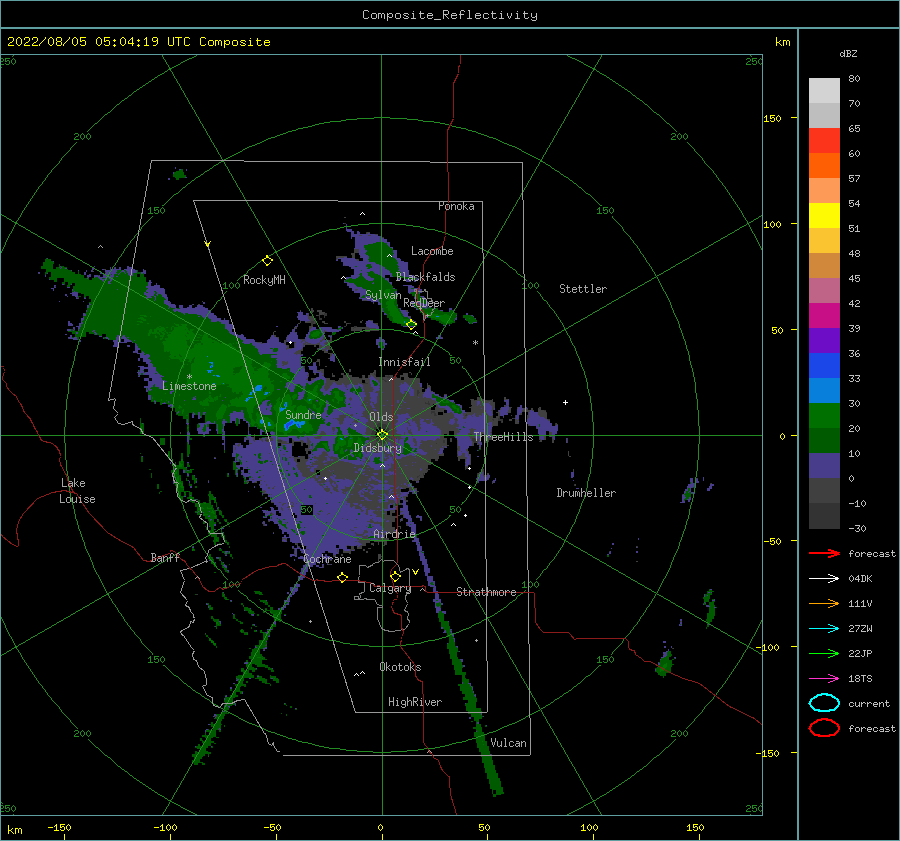The image size is (900, 841).
Task: Click the white 04DK arrow in legend
Action: 824,579
